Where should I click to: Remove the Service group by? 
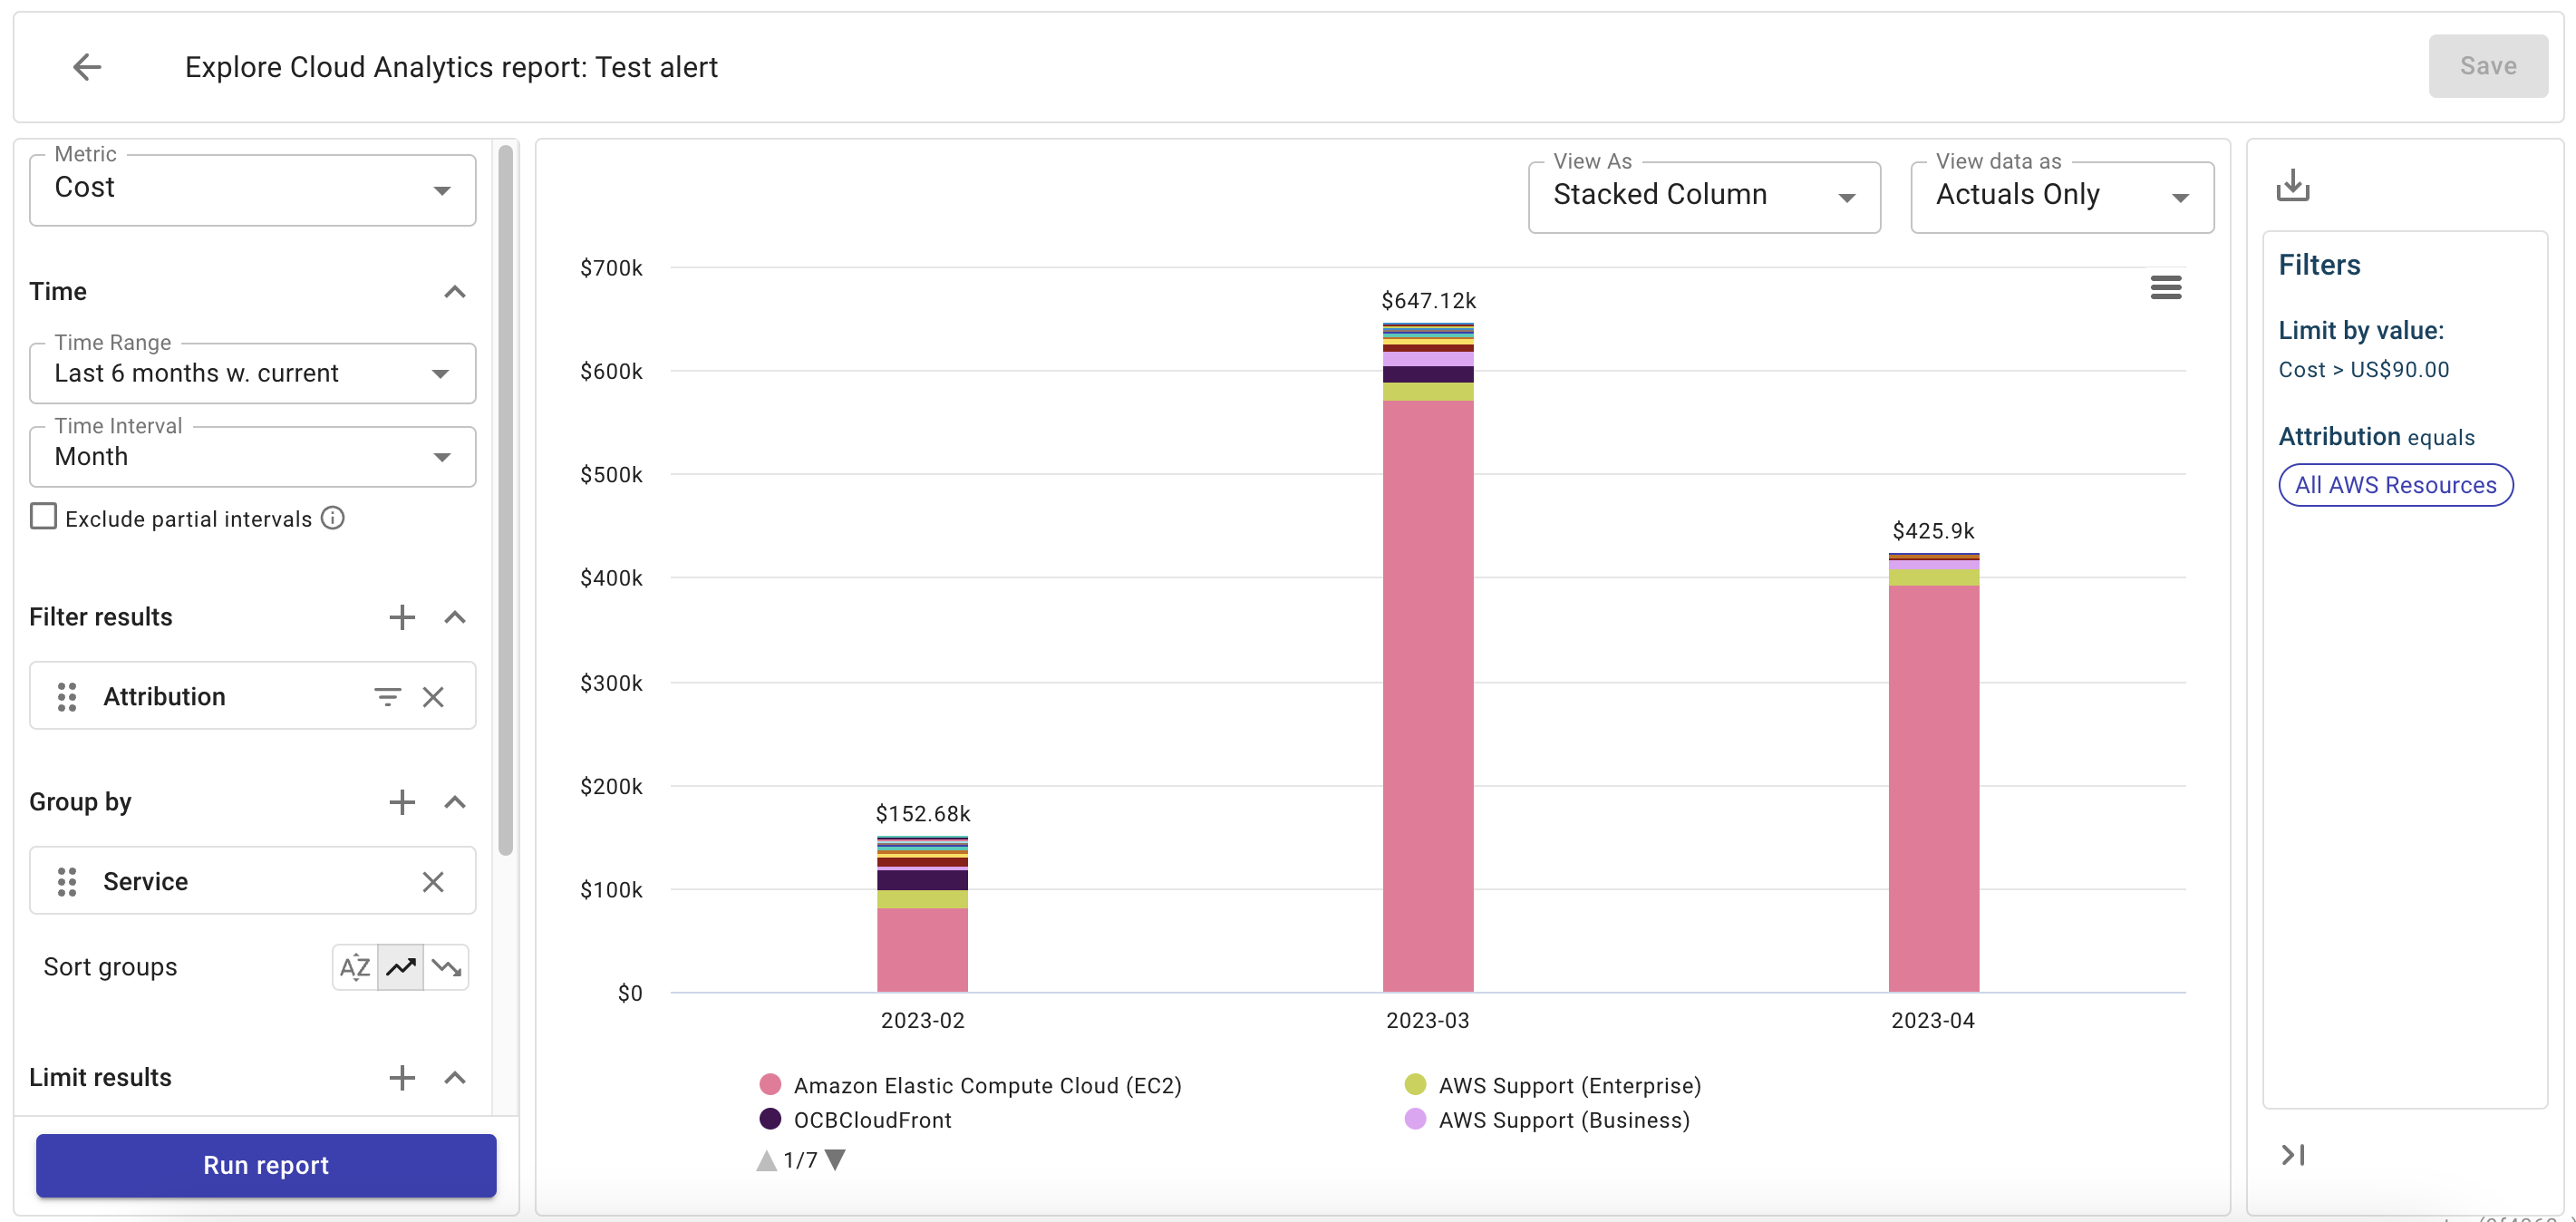click(433, 882)
